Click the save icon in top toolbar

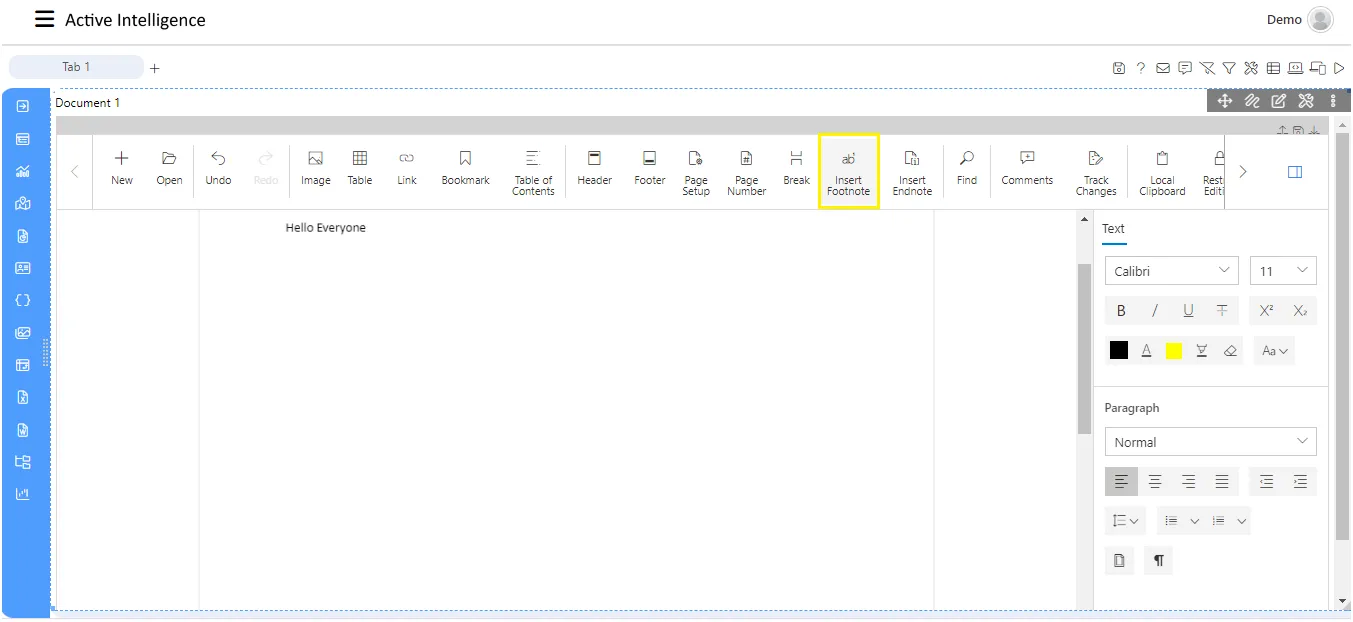(1119, 68)
